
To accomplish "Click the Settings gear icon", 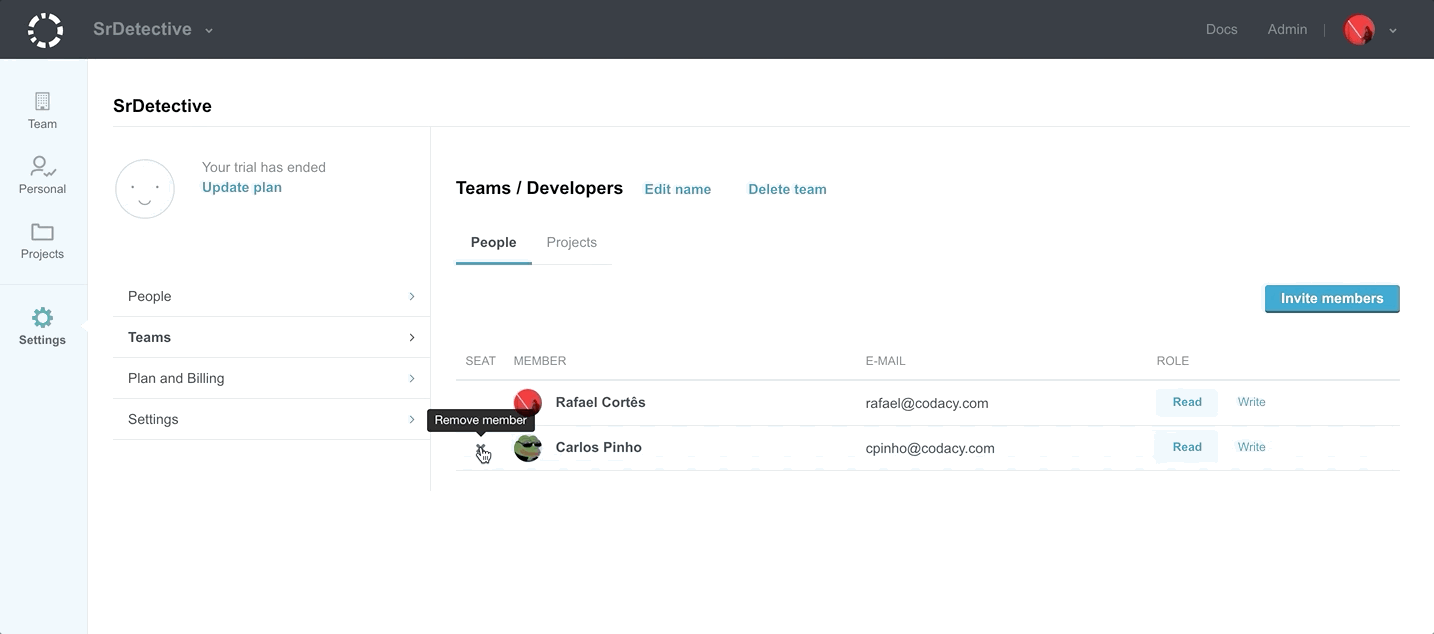I will [x=42, y=318].
